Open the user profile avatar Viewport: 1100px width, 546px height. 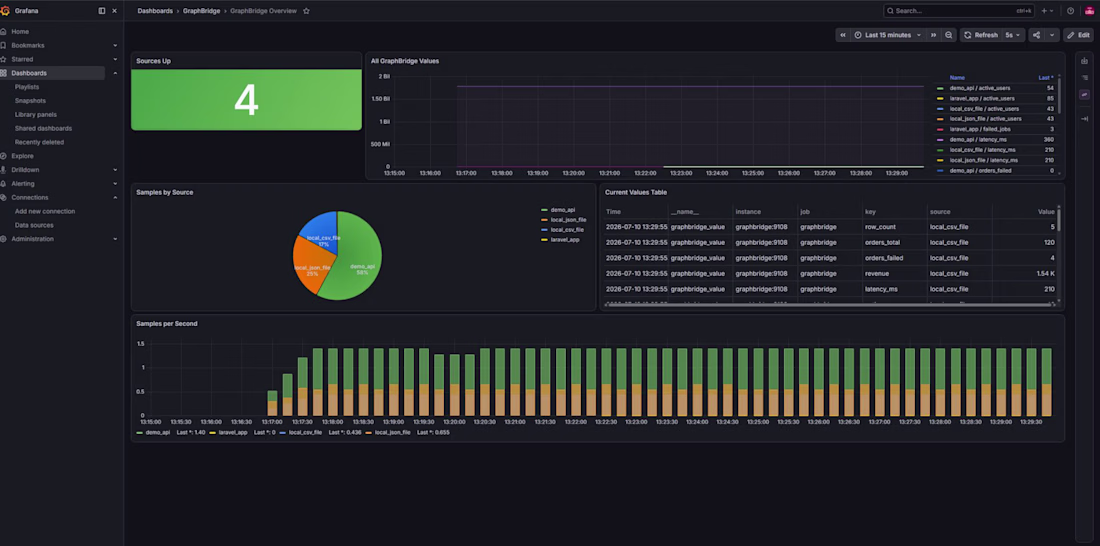pos(1089,11)
